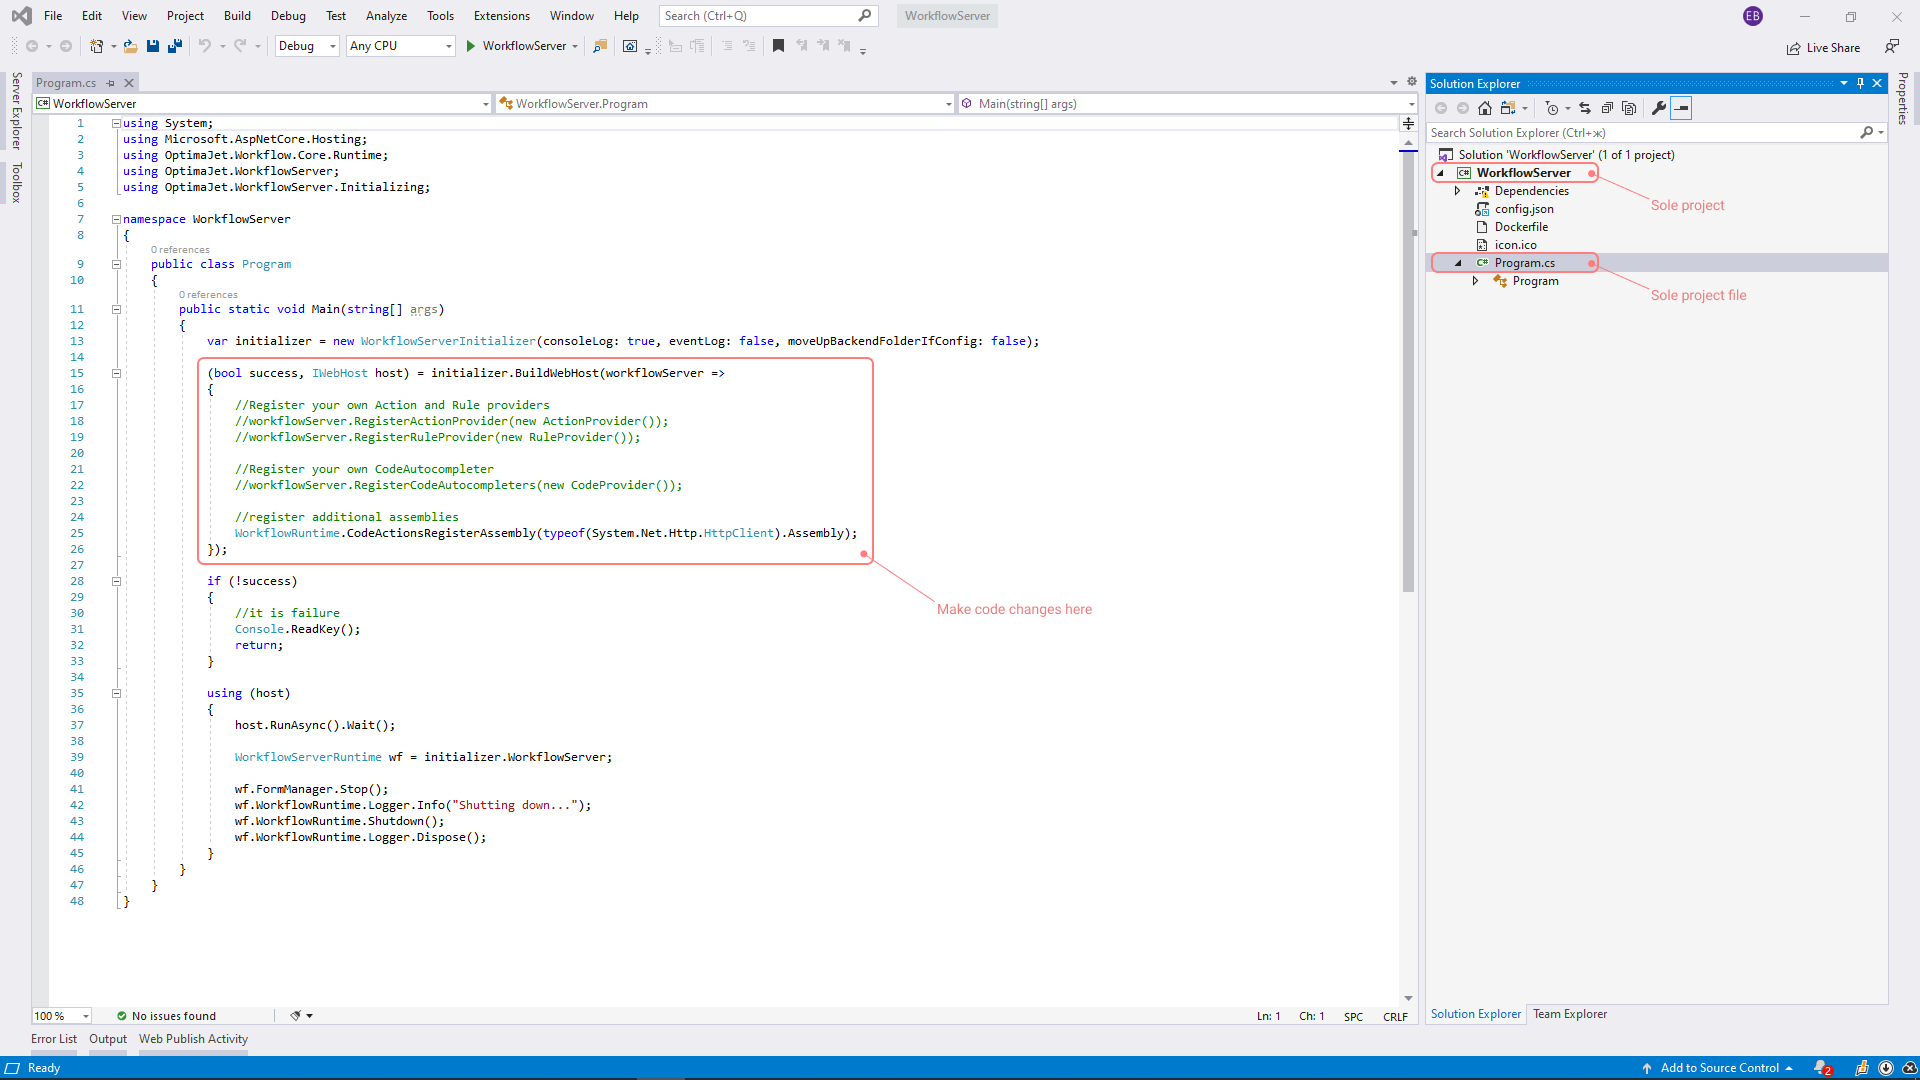This screenshot has width=1920, height=1080.
Task: Click the Find in Files toolbar icon
Action: (x=600, y=46)
